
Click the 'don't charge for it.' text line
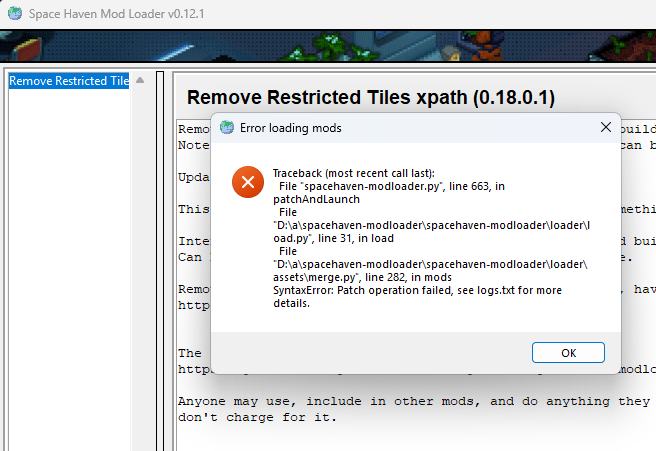click(x=257, y=417)
